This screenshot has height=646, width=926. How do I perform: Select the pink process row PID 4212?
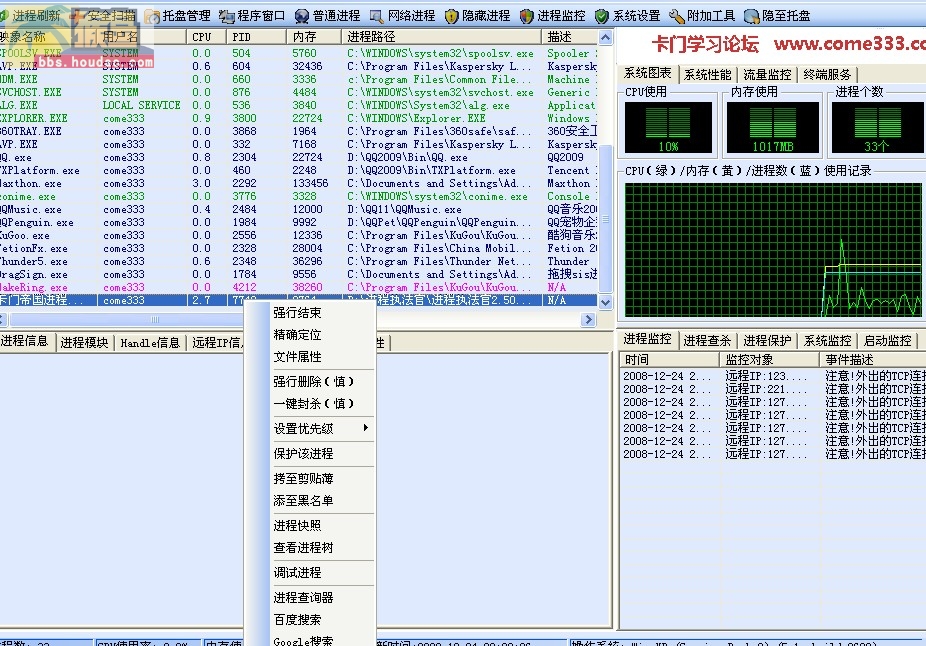299,287
